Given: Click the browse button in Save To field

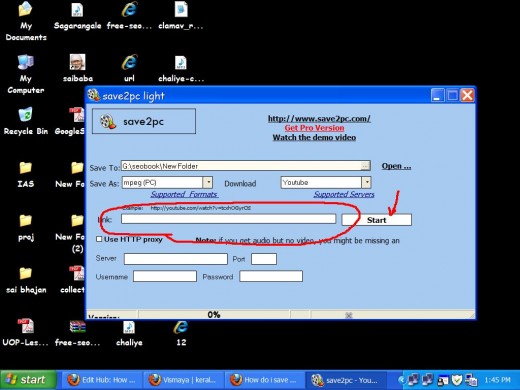Looking at the screenshot, I should pyautogui.click(x=365, y=166).
